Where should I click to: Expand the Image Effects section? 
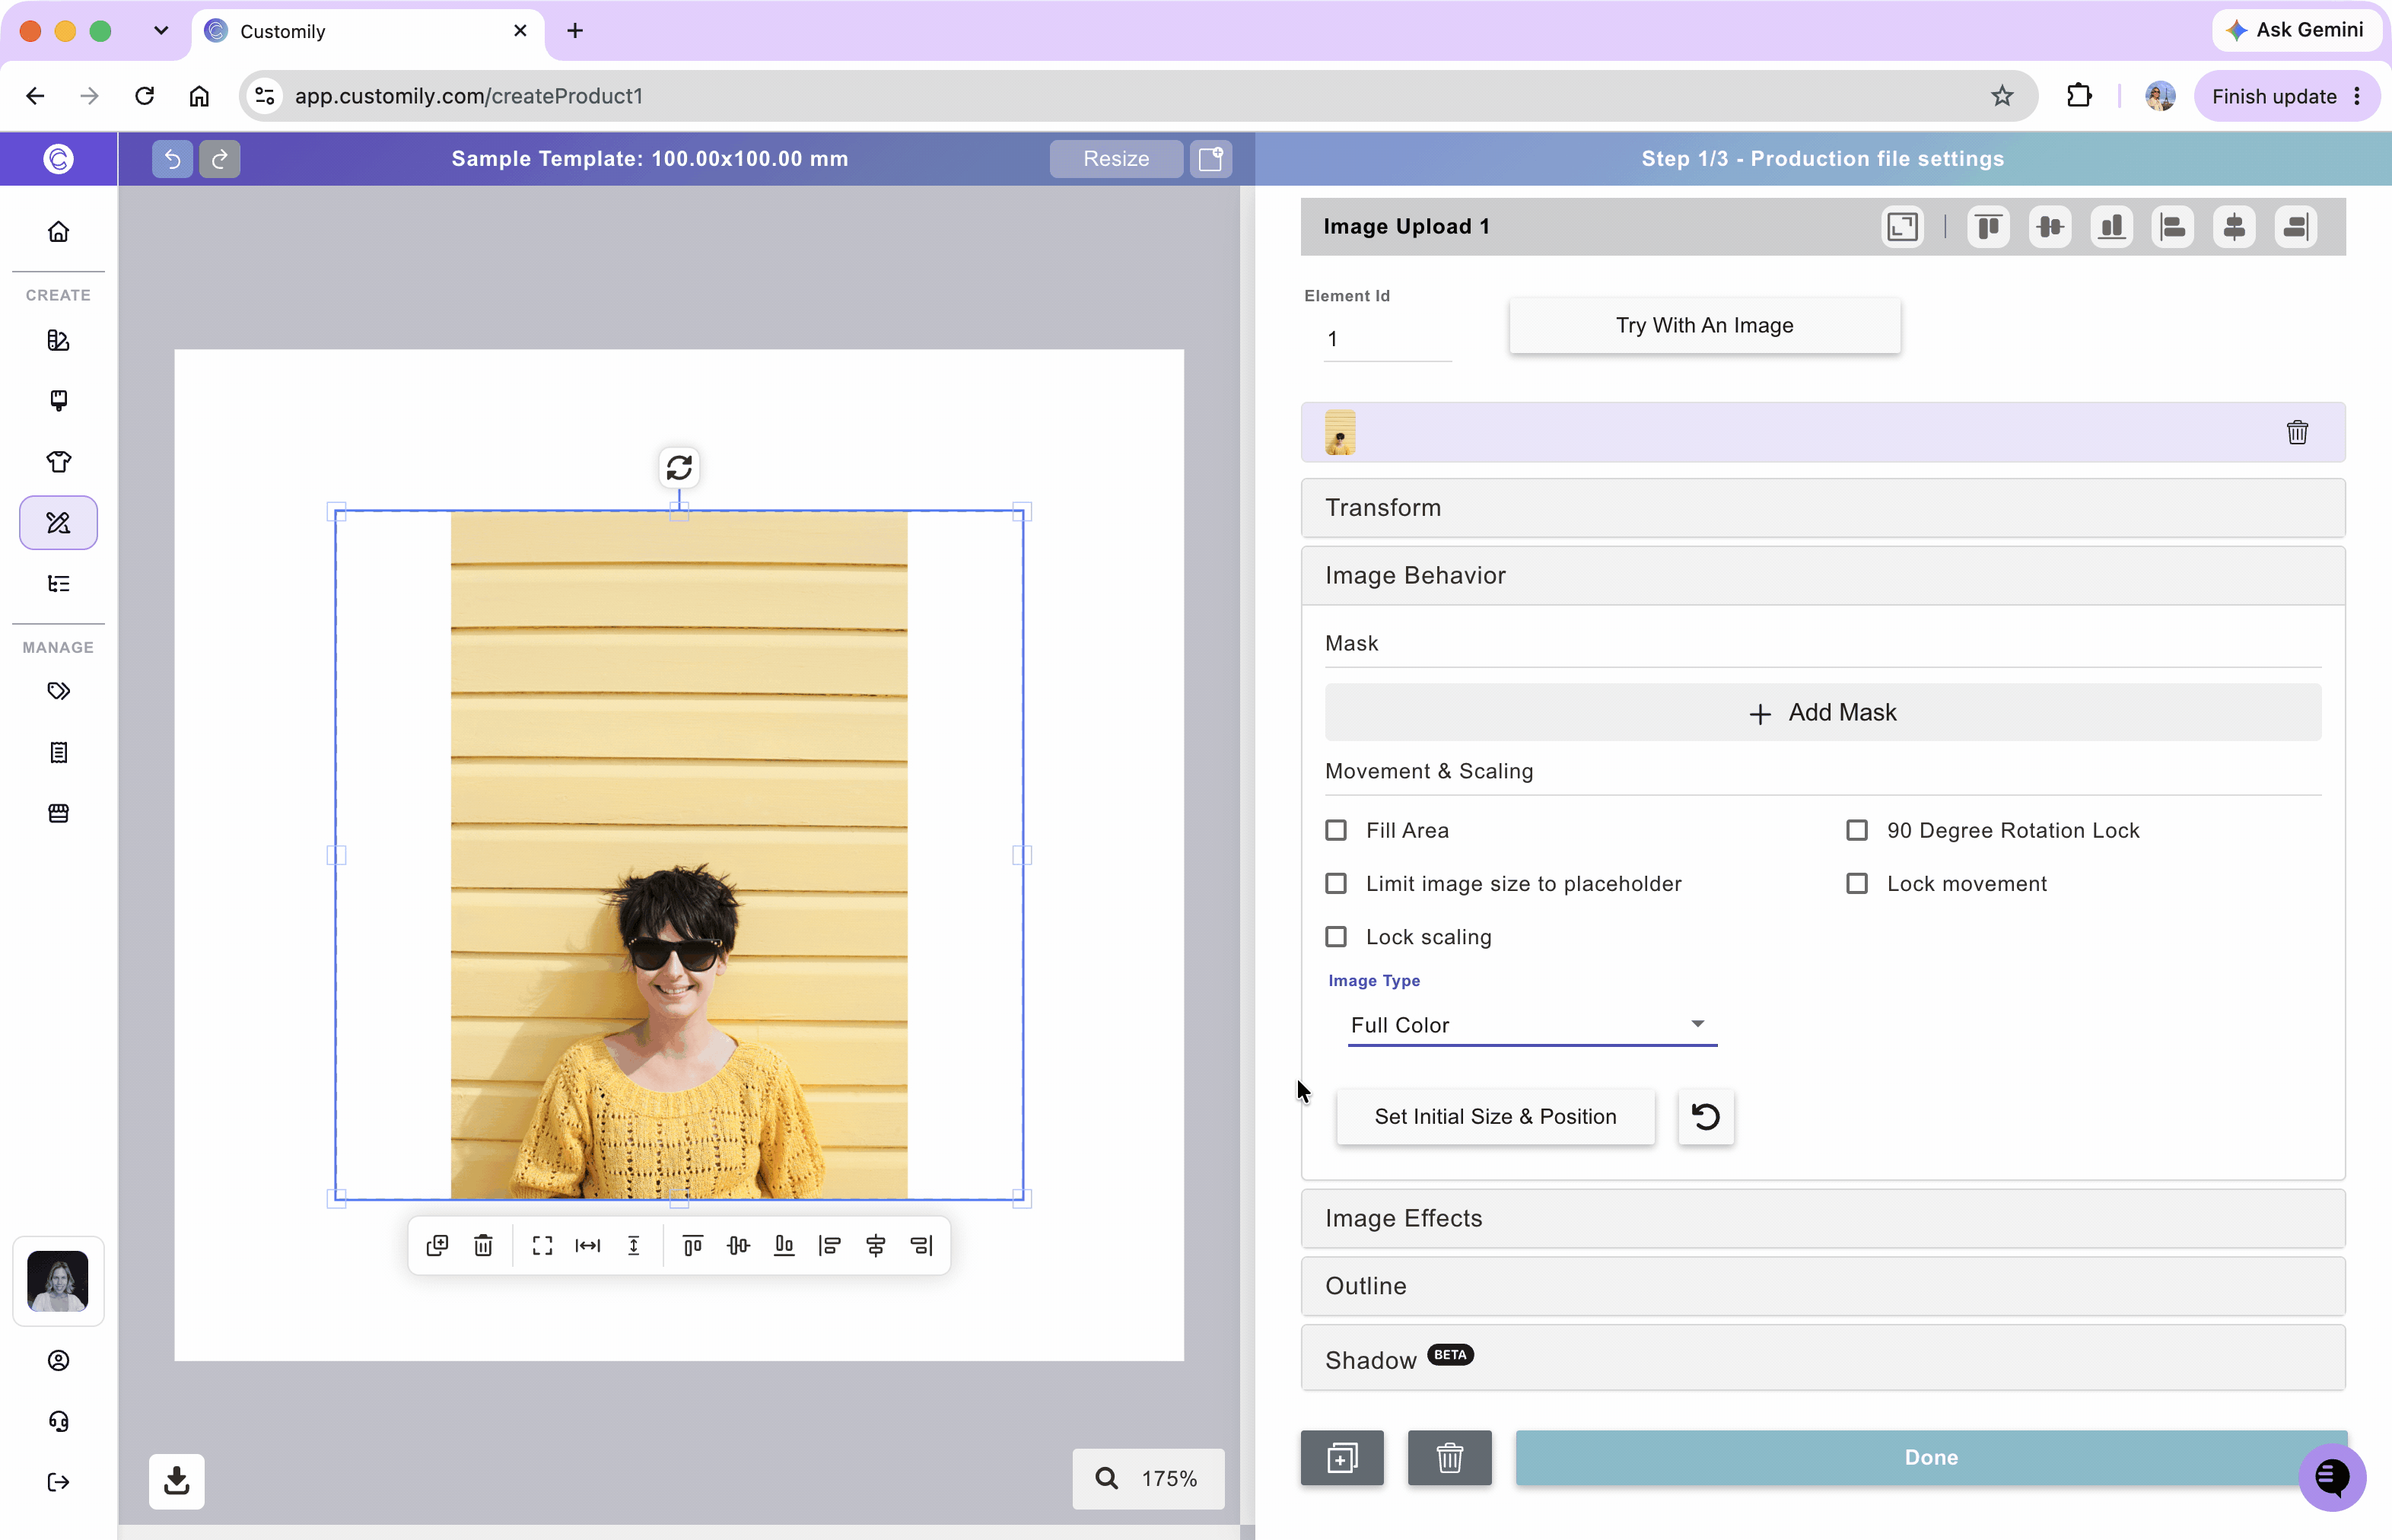[1823, 1218]
